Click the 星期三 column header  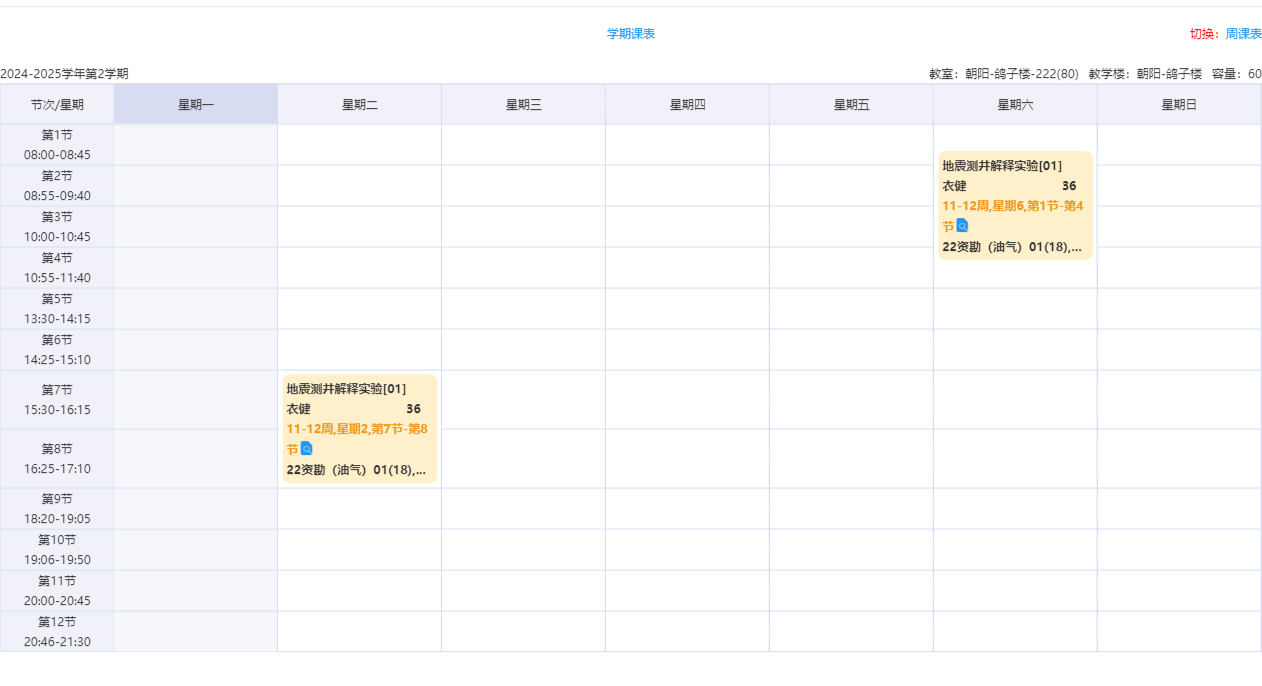pyautogui.click(x=523, y=105)
